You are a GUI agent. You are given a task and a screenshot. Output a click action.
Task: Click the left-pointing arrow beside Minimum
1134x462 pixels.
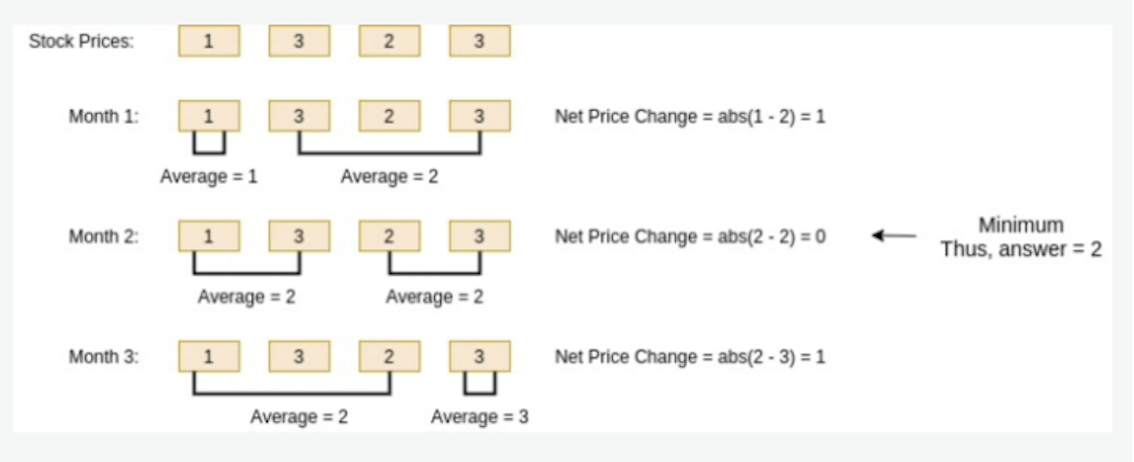coord(894,236)
